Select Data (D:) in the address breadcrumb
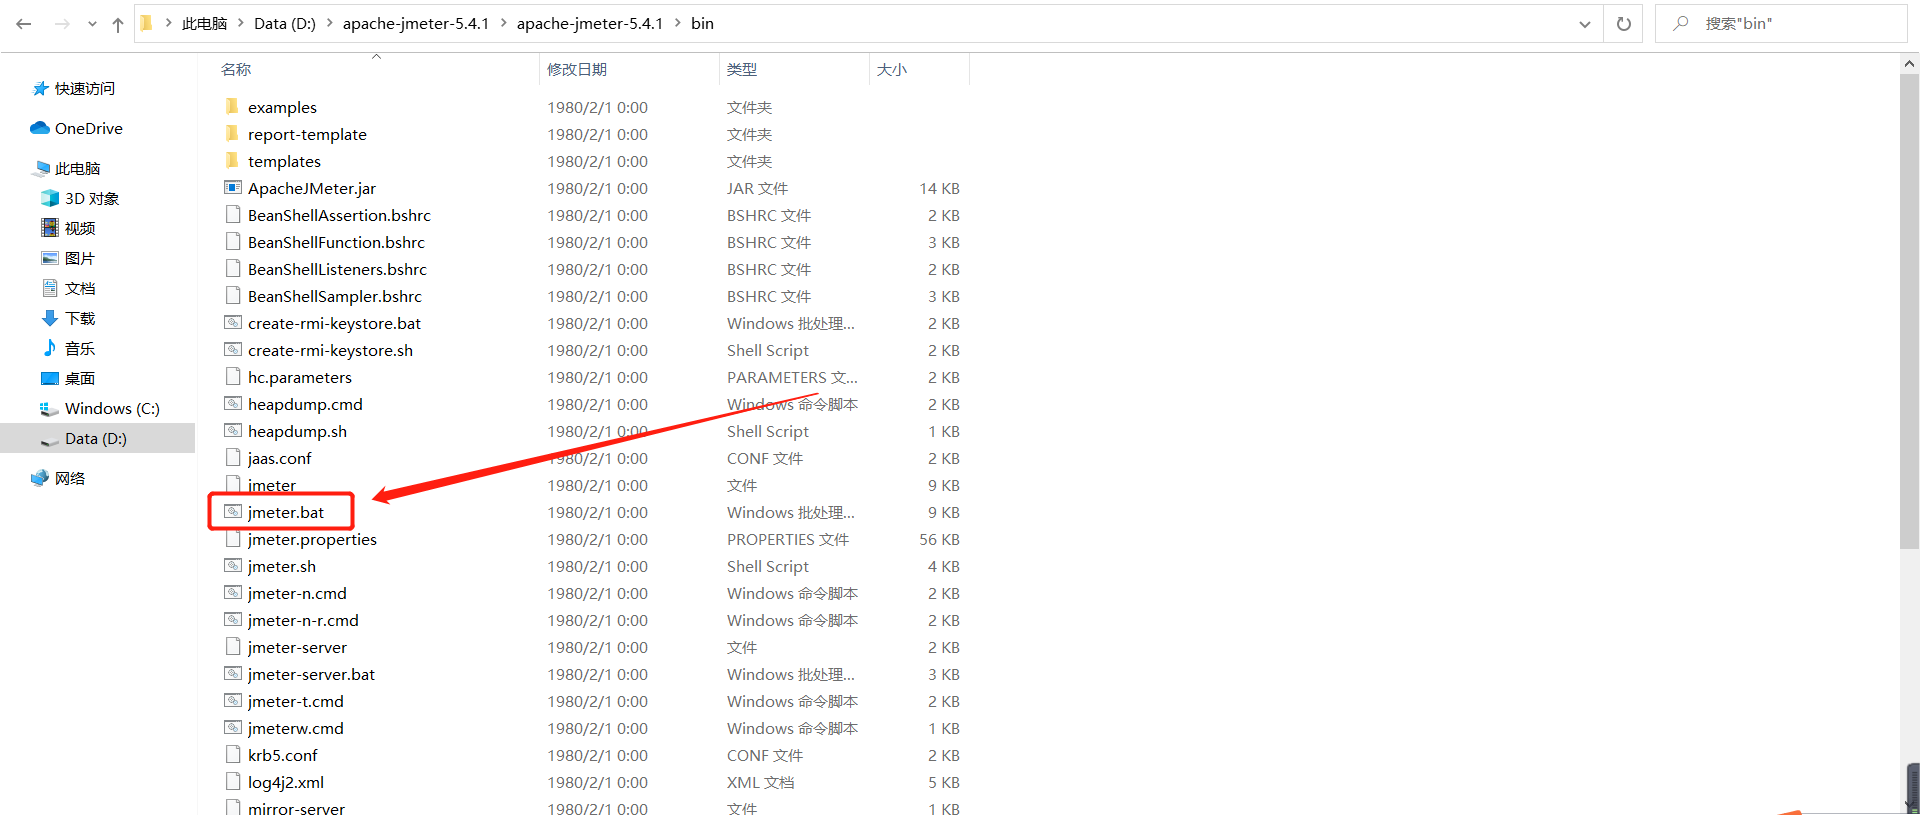Image resolution: width=1920 pixels, height=815 pixels. [x=285, y=23]
